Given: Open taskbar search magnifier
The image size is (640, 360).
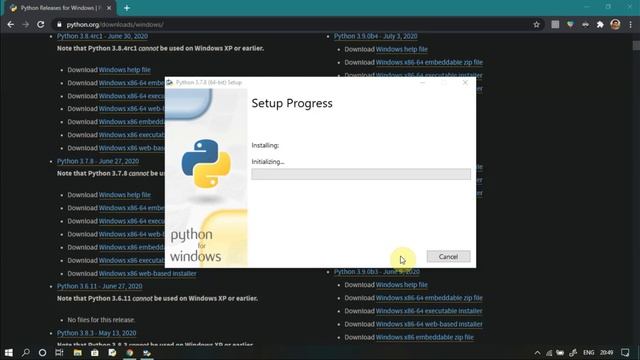Looking at the screenshot, I should [x=26, y=352].
